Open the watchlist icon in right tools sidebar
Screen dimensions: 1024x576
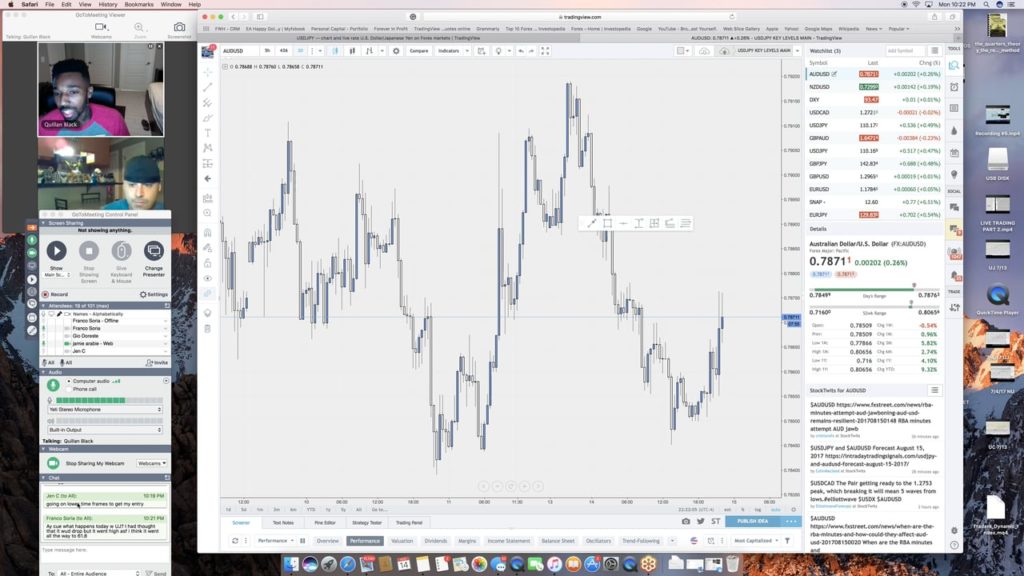(x=954, y=65)
